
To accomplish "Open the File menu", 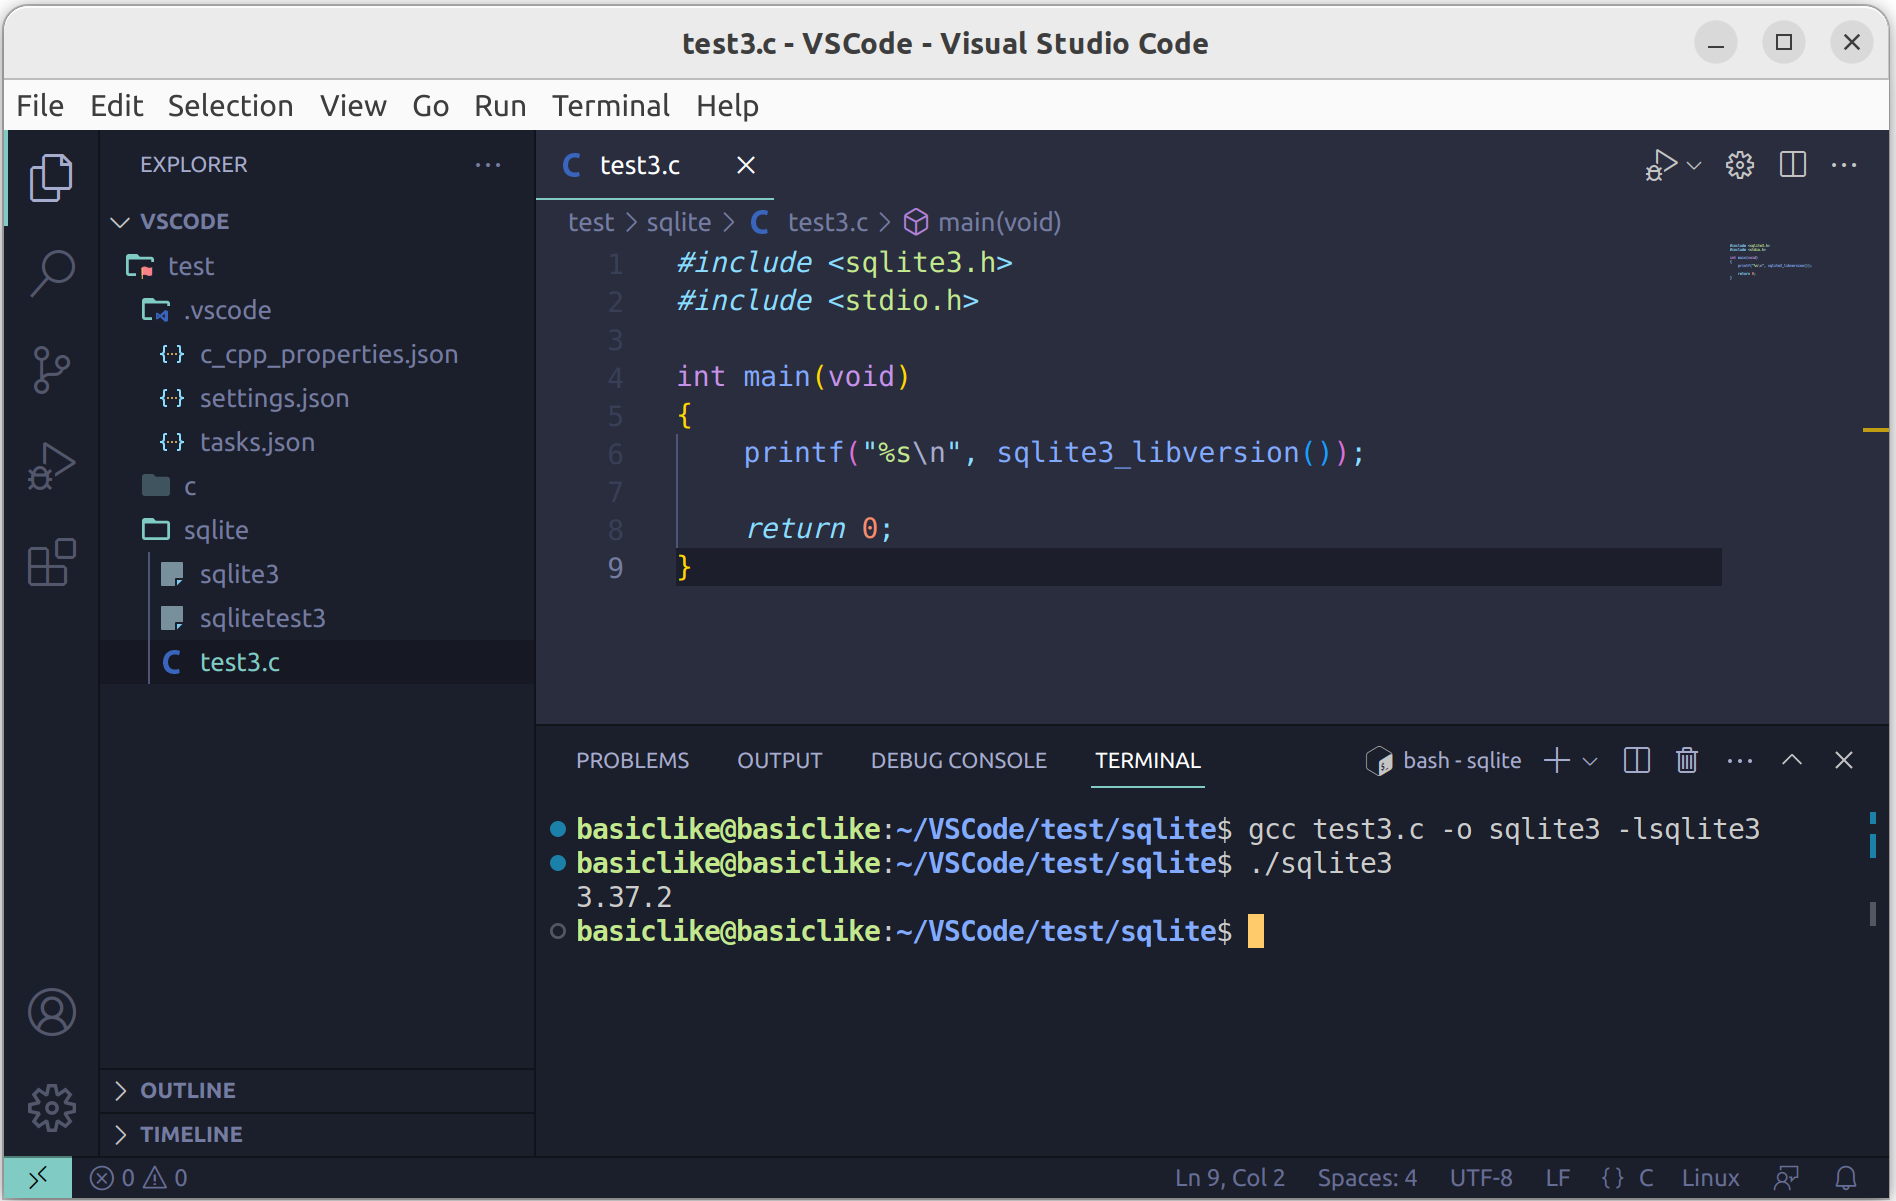I will (x=40, y=106).
